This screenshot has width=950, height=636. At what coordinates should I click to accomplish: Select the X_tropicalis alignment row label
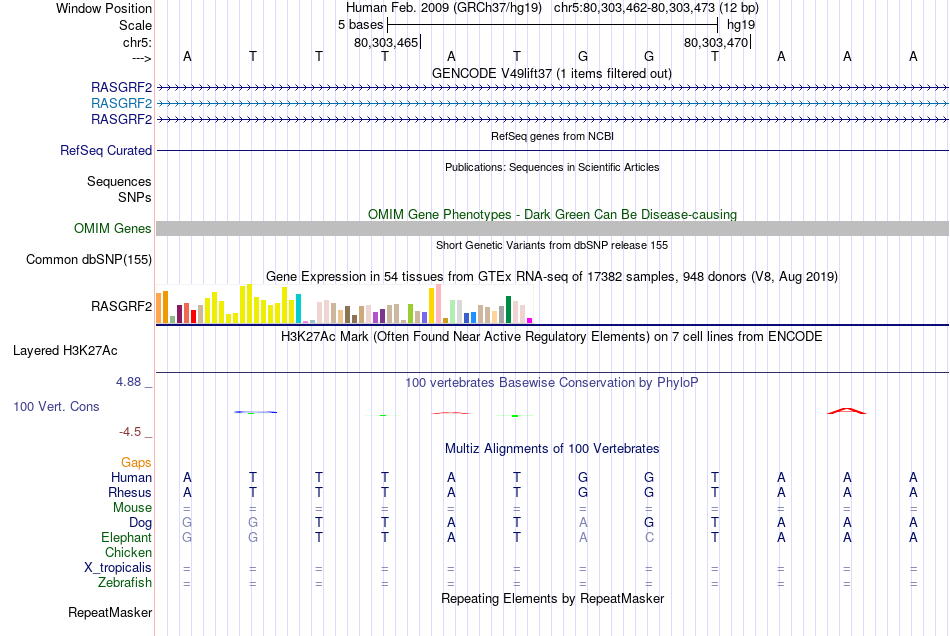pyautogui.click(x=118, y=568)
